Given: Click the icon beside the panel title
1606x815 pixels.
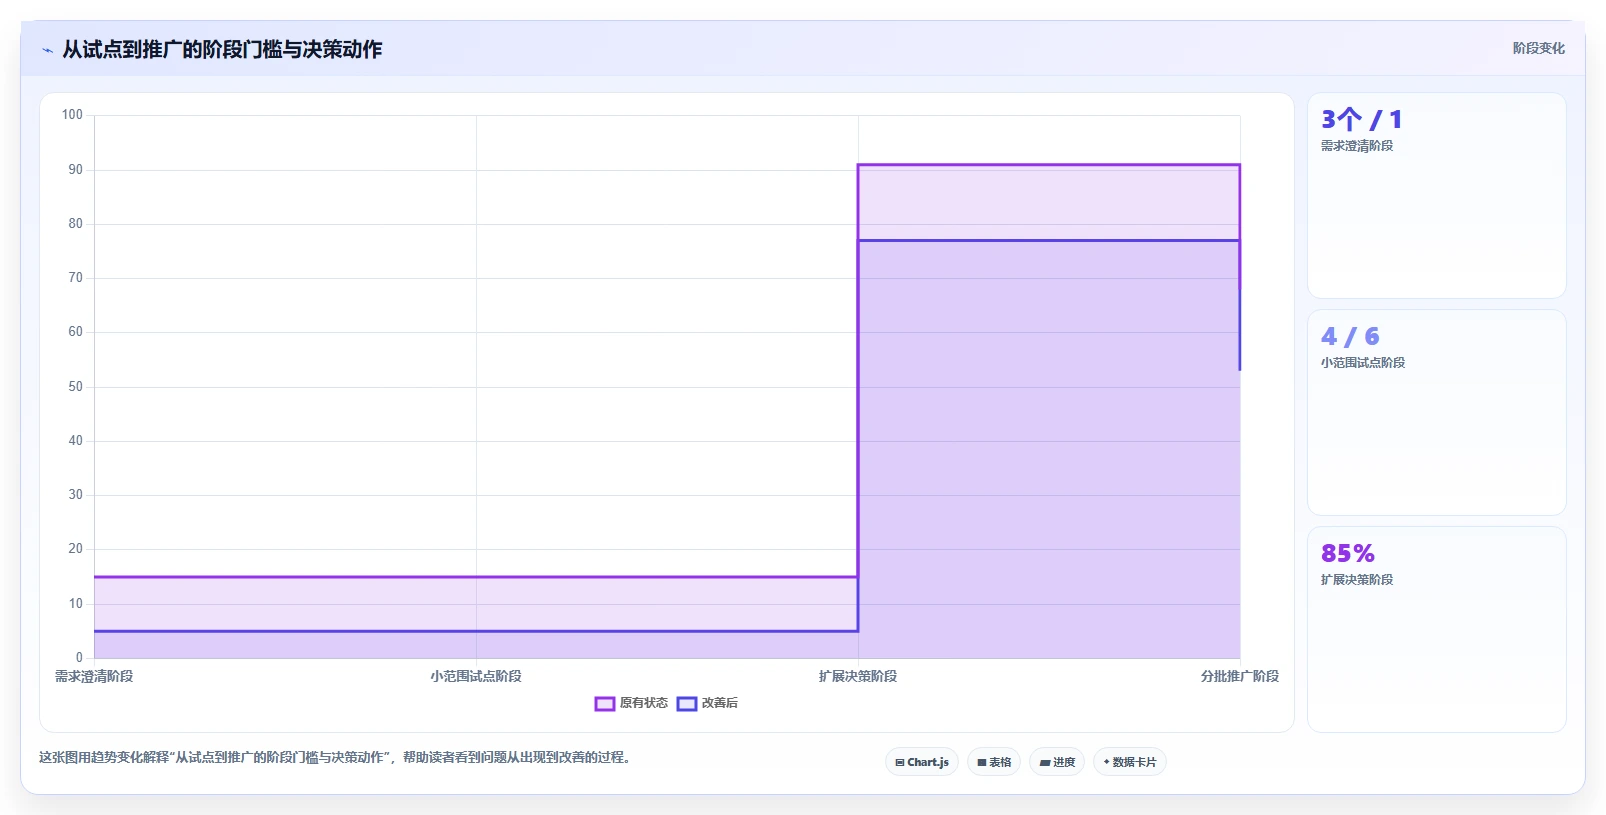Looking at the screenshot, I should [x=47, y=50].
